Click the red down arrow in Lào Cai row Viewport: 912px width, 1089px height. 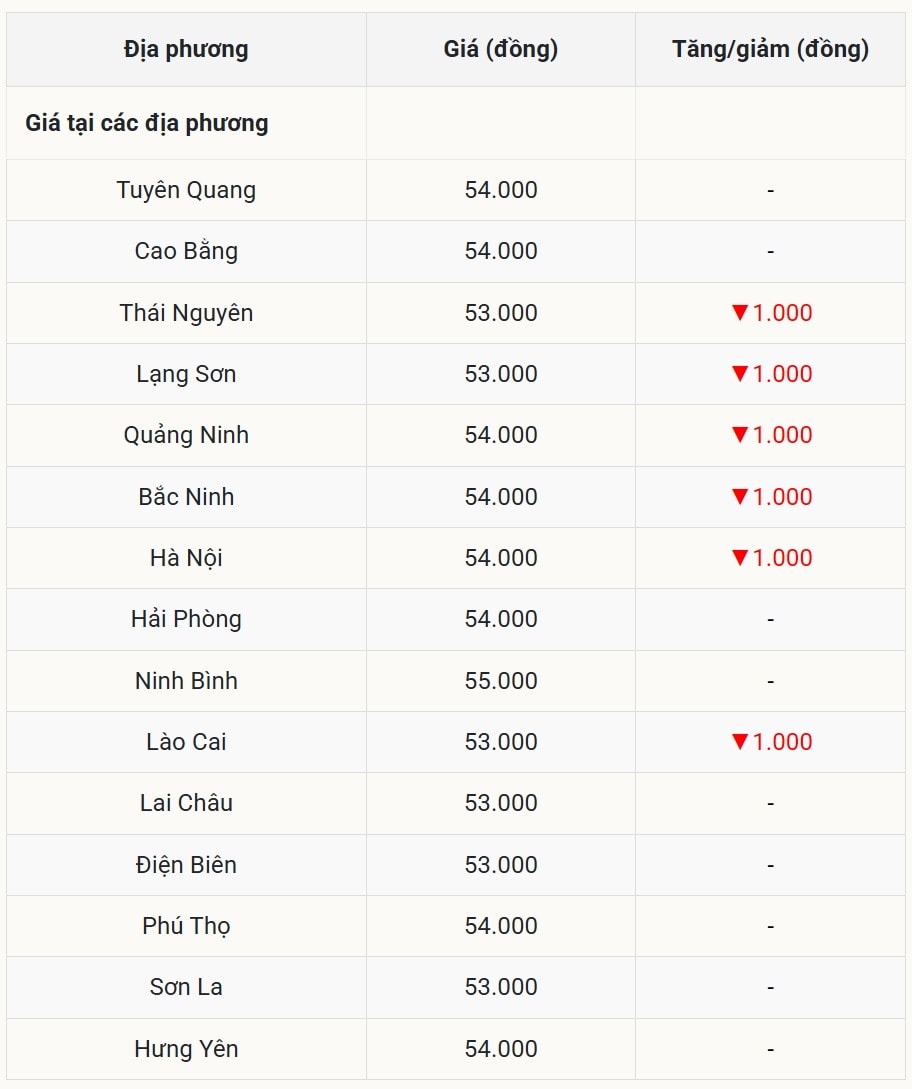(x=740, y=741)
